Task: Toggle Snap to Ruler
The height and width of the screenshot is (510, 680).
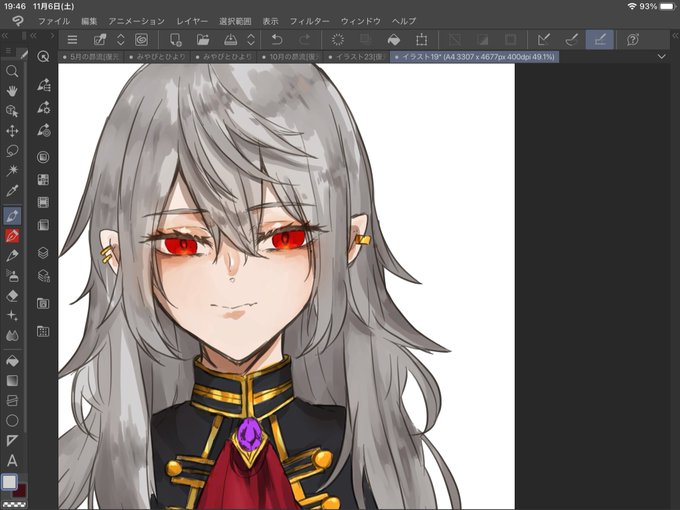Action: point(543,40)
